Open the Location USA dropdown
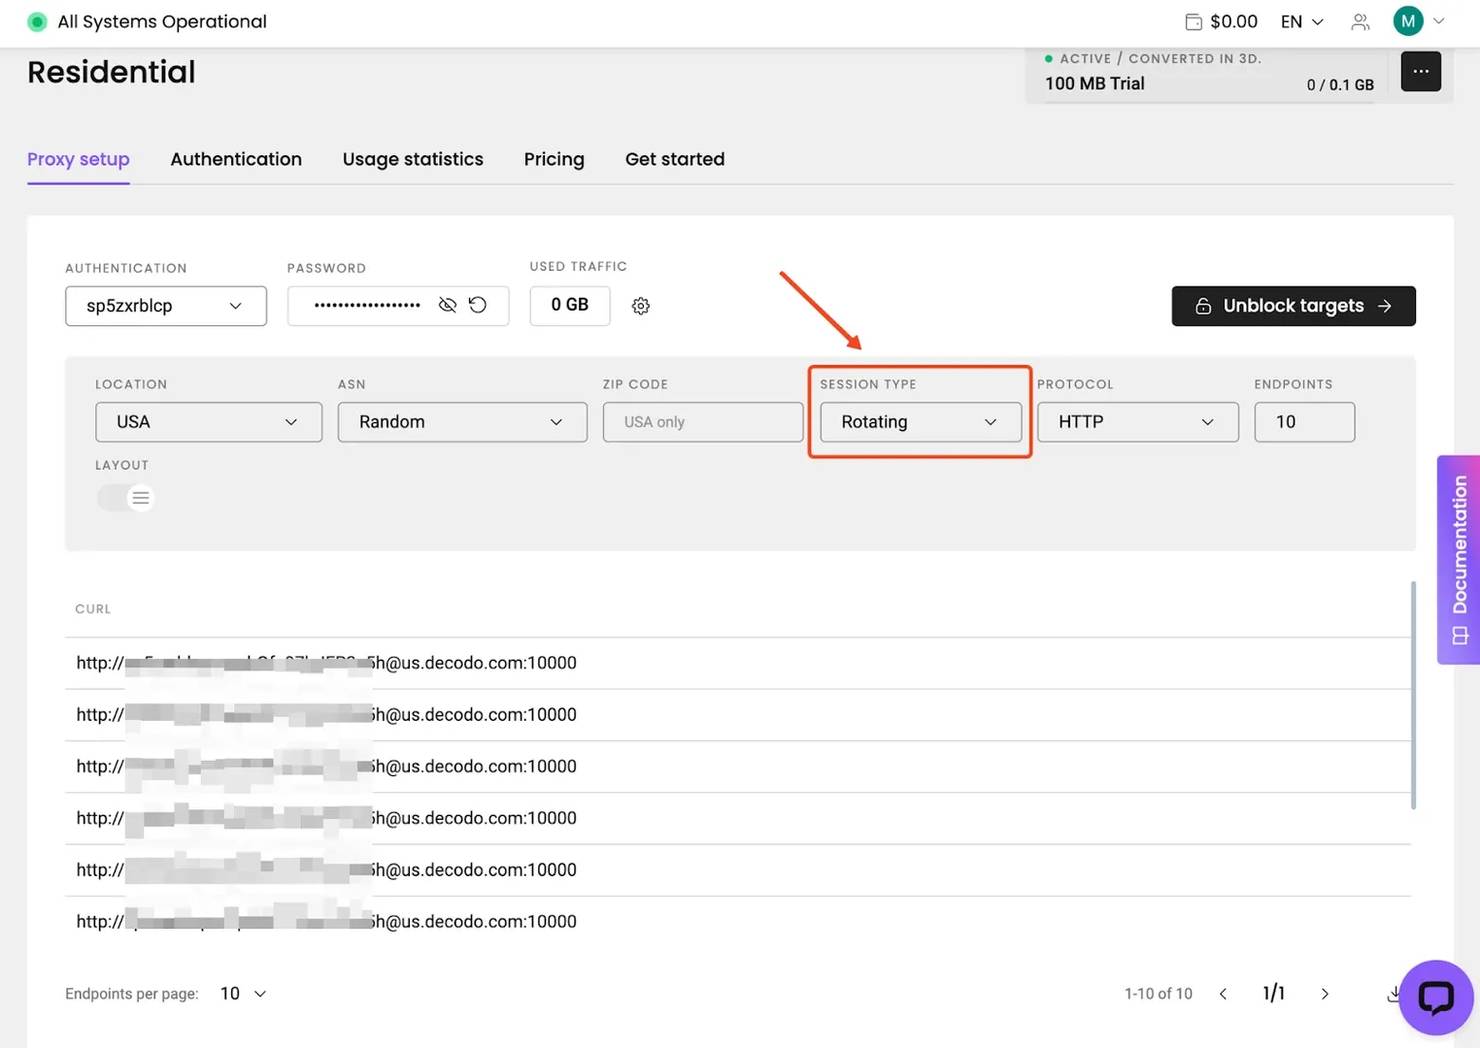Image resolution: width=1480 pixels, height=1048 pixels. click(208, 422)
